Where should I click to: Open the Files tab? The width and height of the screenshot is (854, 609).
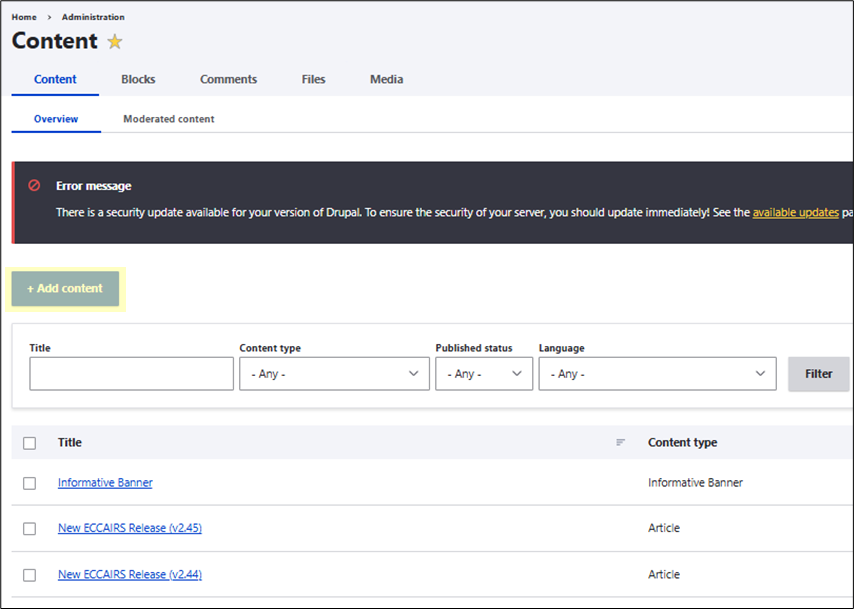pyautogui.click(x=313, y=80)
